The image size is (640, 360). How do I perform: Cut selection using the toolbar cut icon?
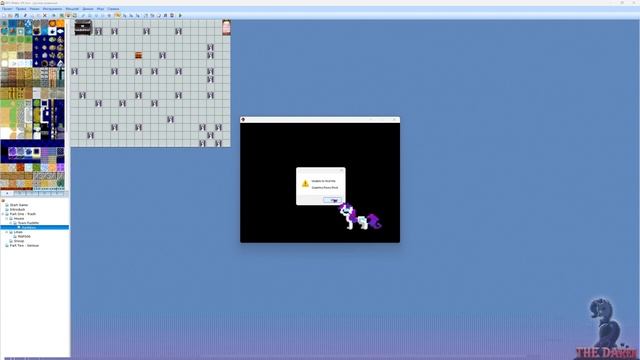25,16
